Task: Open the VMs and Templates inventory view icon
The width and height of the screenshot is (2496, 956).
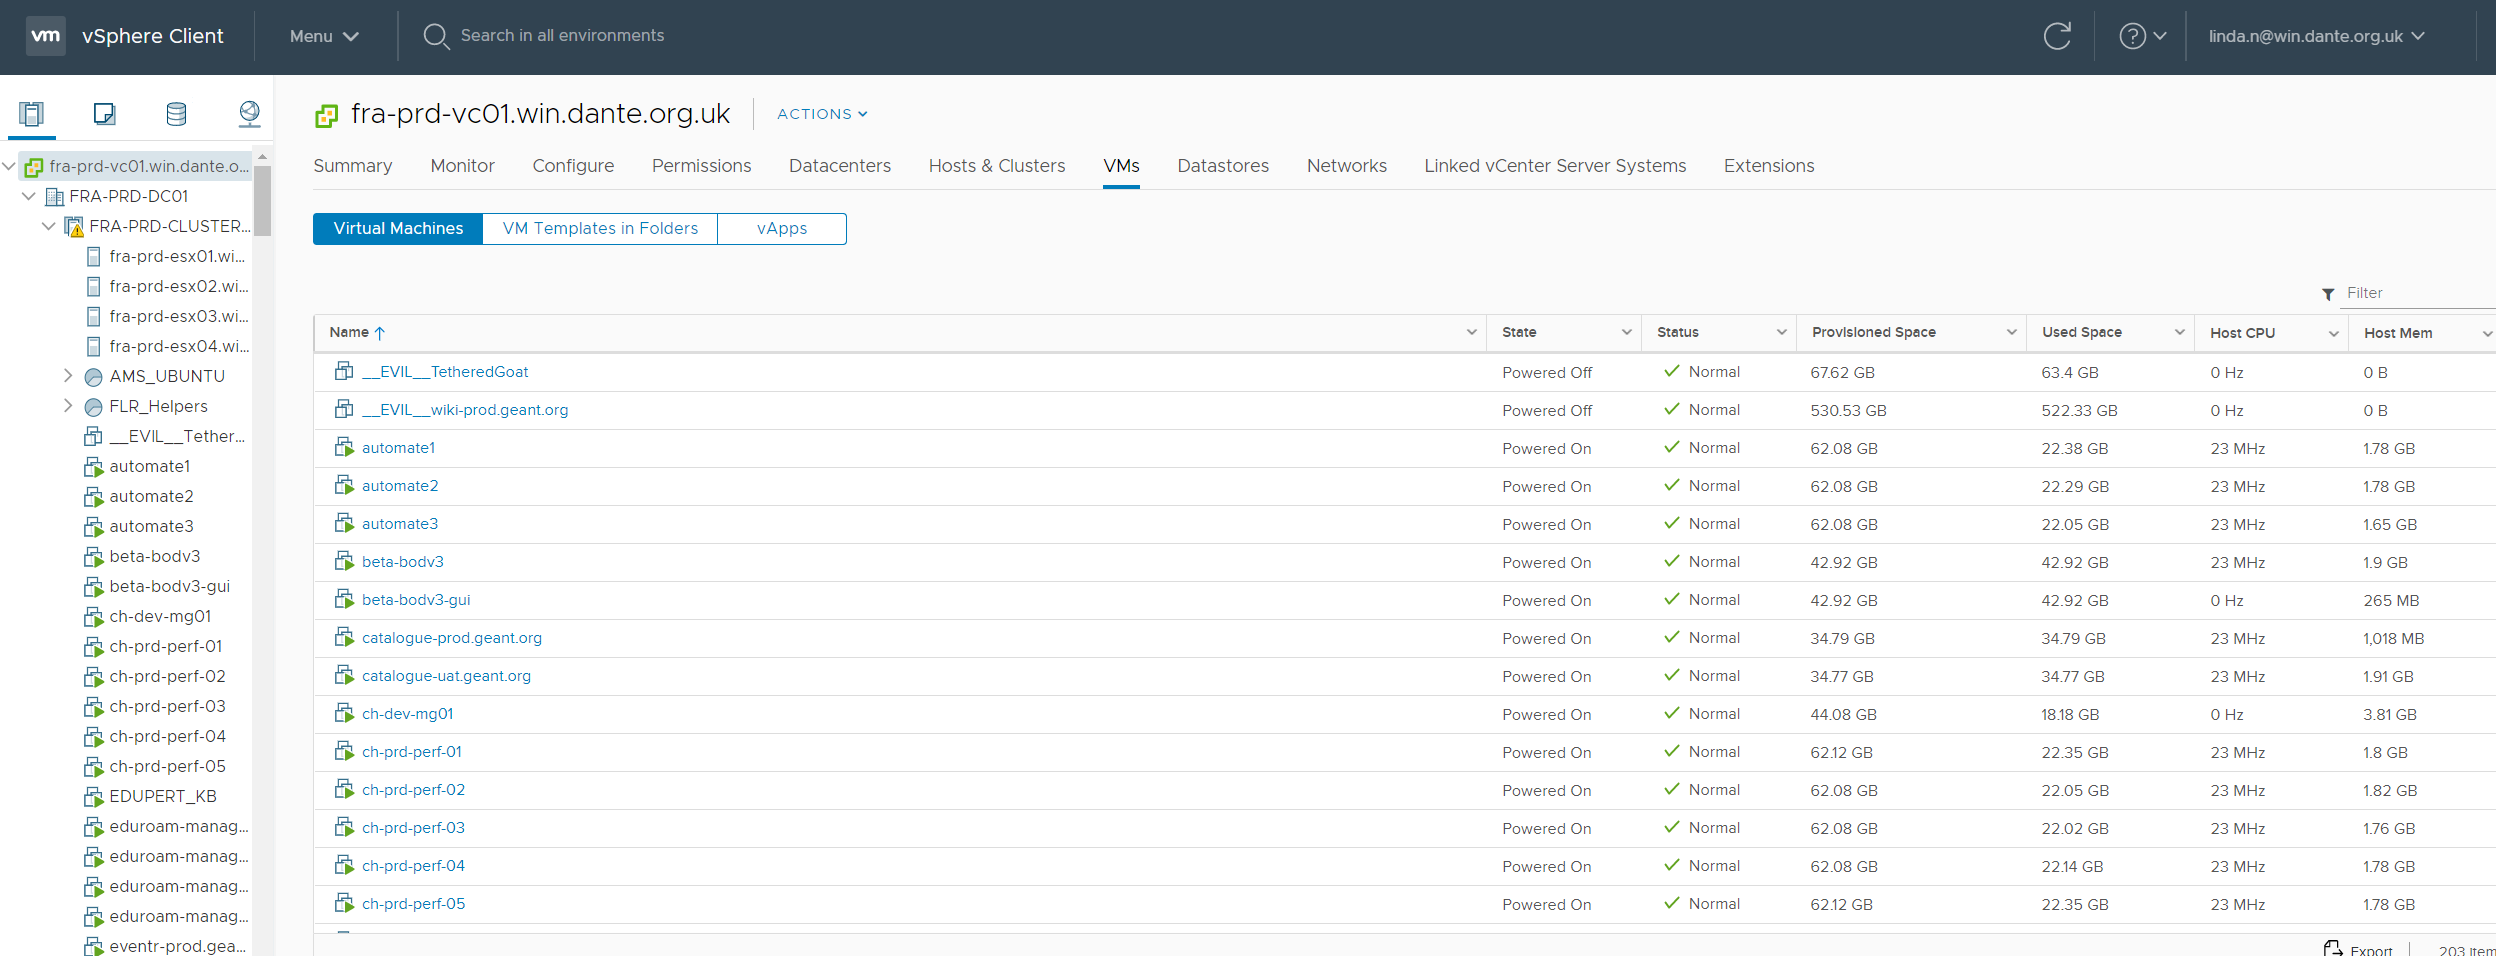Action: (x=104, y=114)
